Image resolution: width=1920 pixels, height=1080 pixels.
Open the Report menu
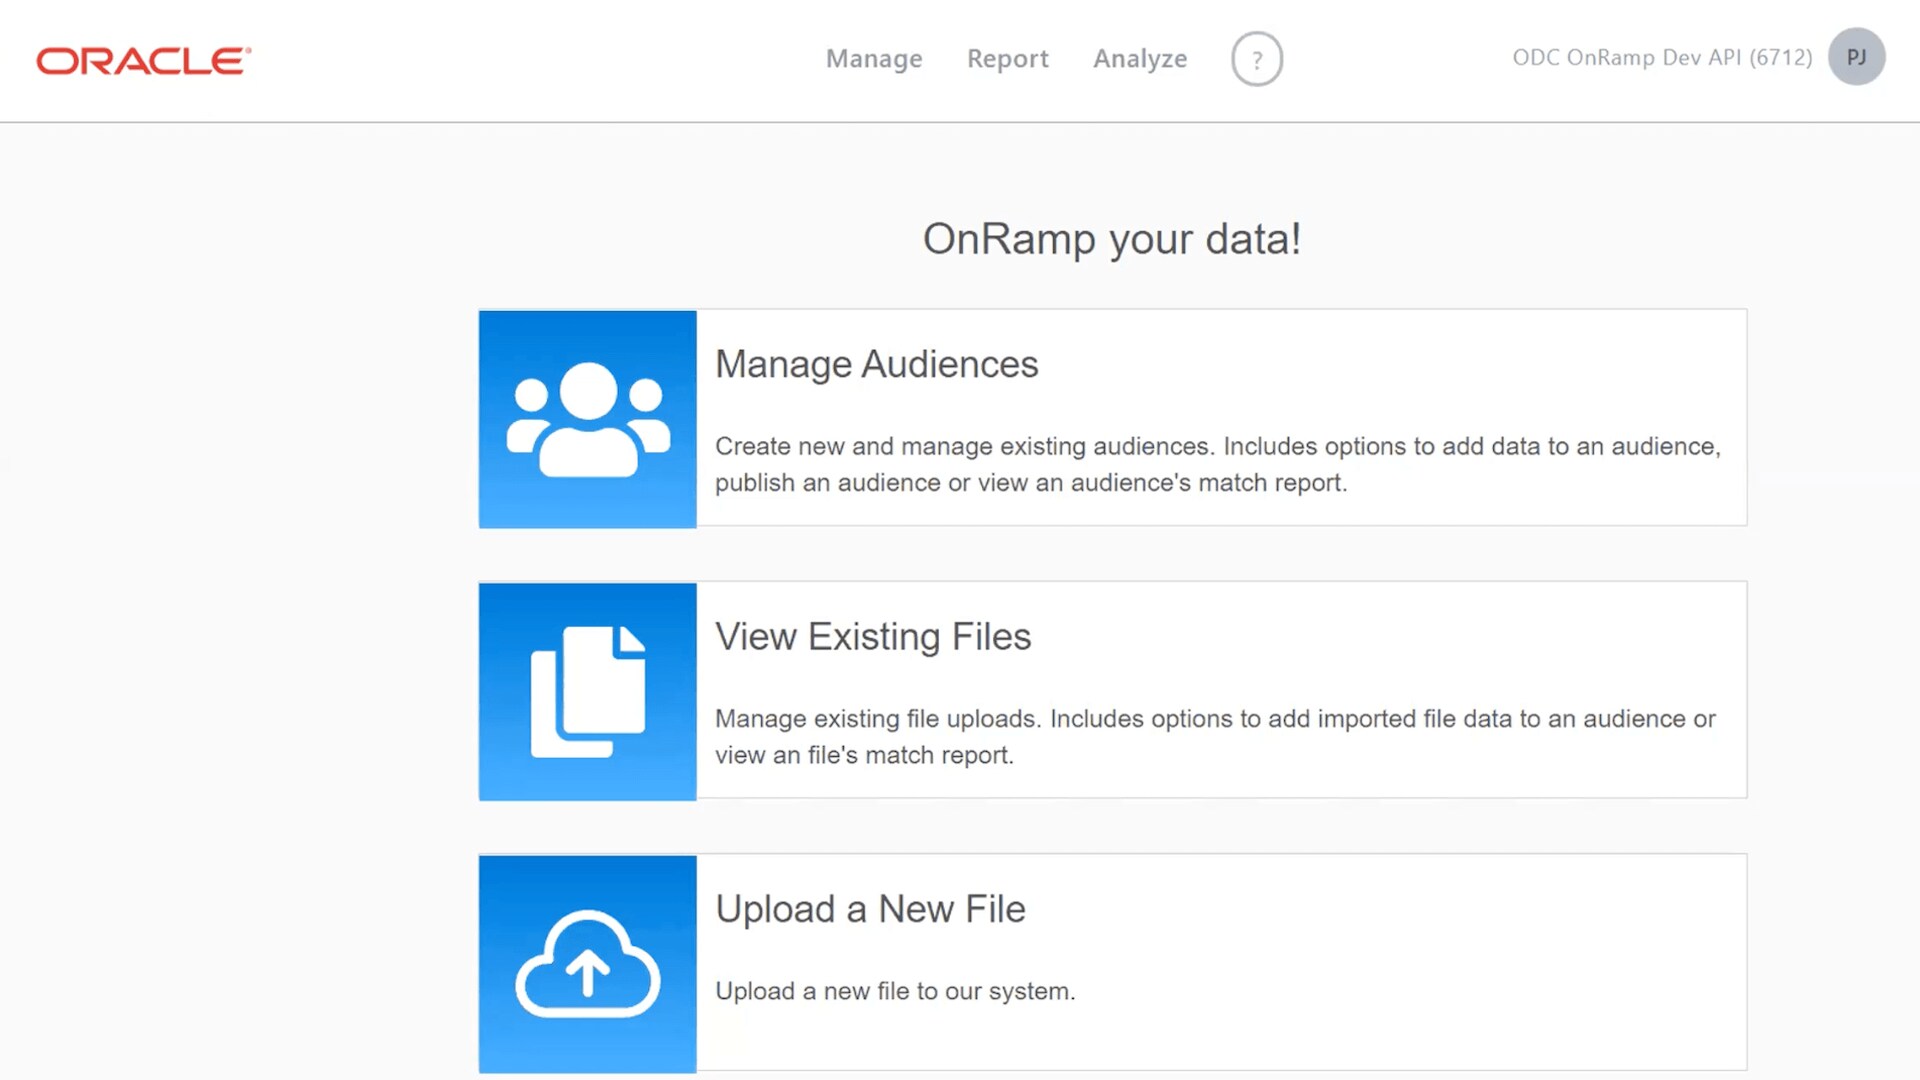(1007, 59)
